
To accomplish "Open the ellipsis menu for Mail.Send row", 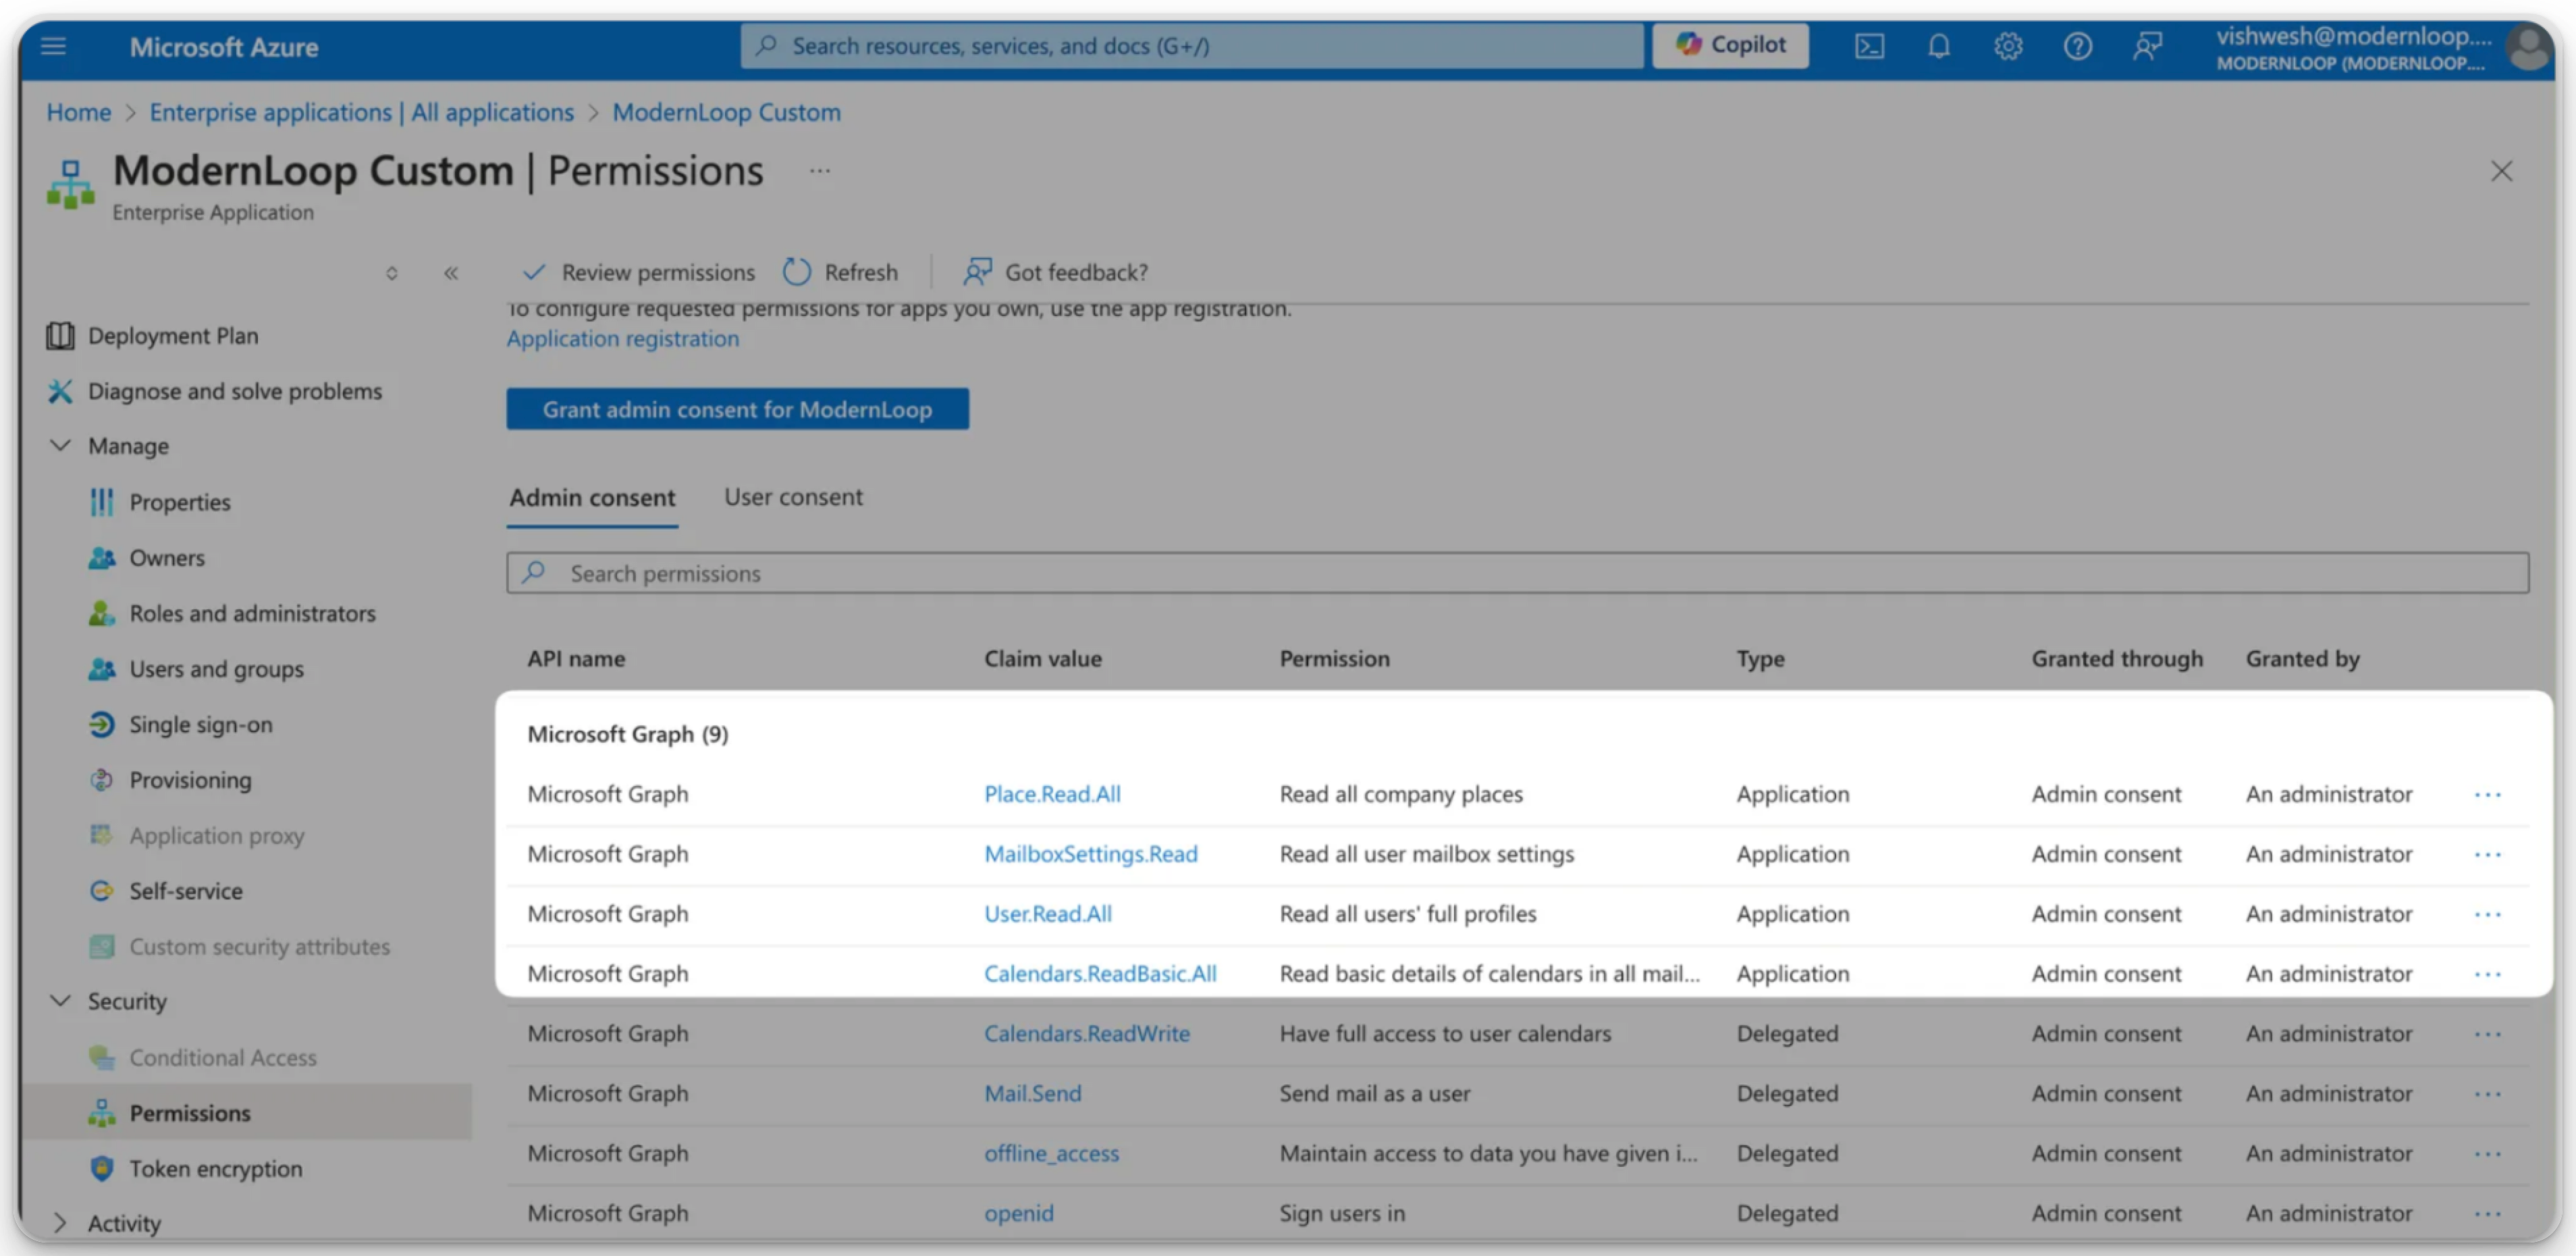I will pos(2488,1095).
